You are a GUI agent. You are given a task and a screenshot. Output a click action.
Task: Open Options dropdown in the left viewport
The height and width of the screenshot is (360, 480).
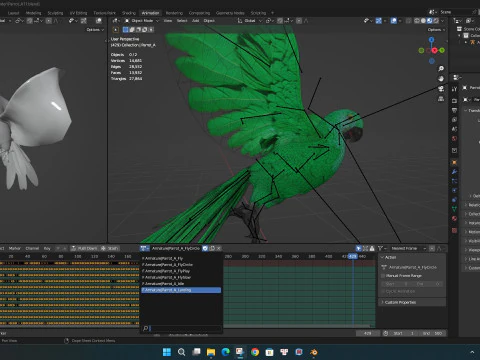(x=95, y=30)
